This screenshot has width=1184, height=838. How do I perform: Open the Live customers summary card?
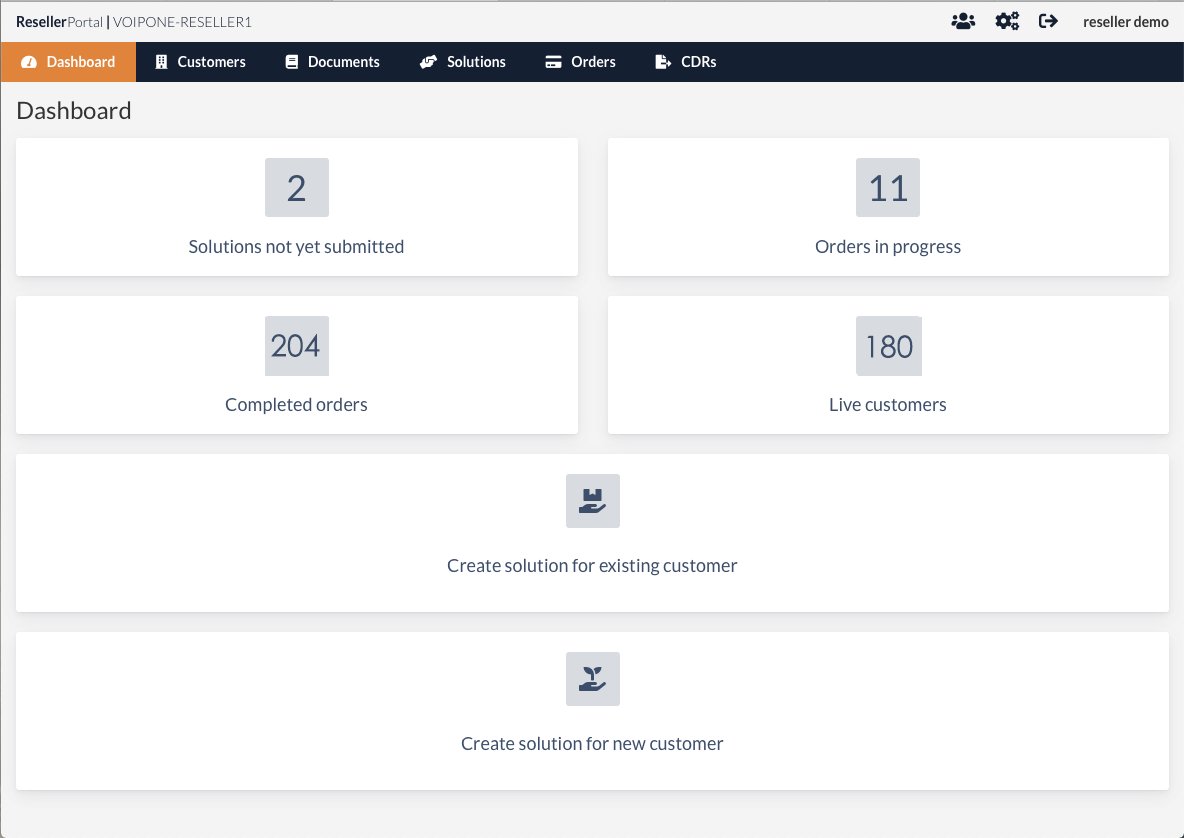click(x=888, y=365)
